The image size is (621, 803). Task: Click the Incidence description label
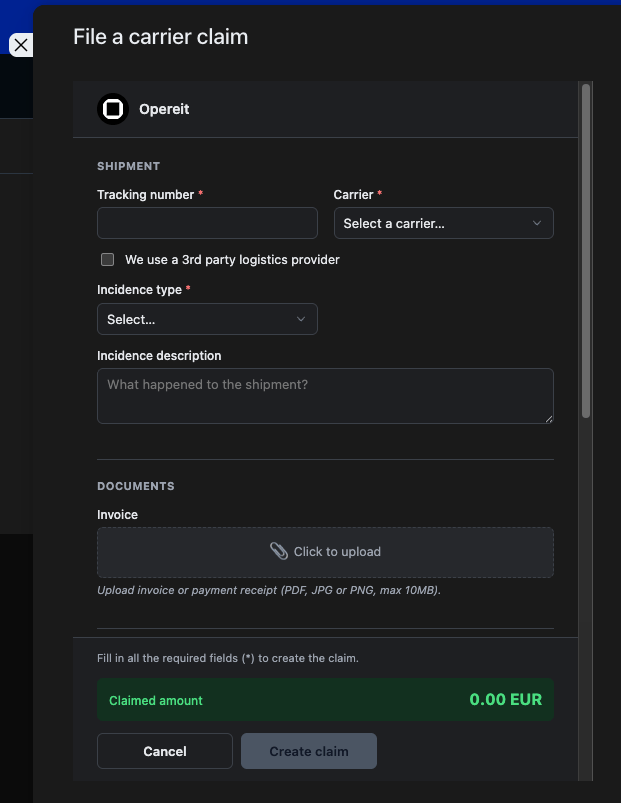tap(159, 355)
